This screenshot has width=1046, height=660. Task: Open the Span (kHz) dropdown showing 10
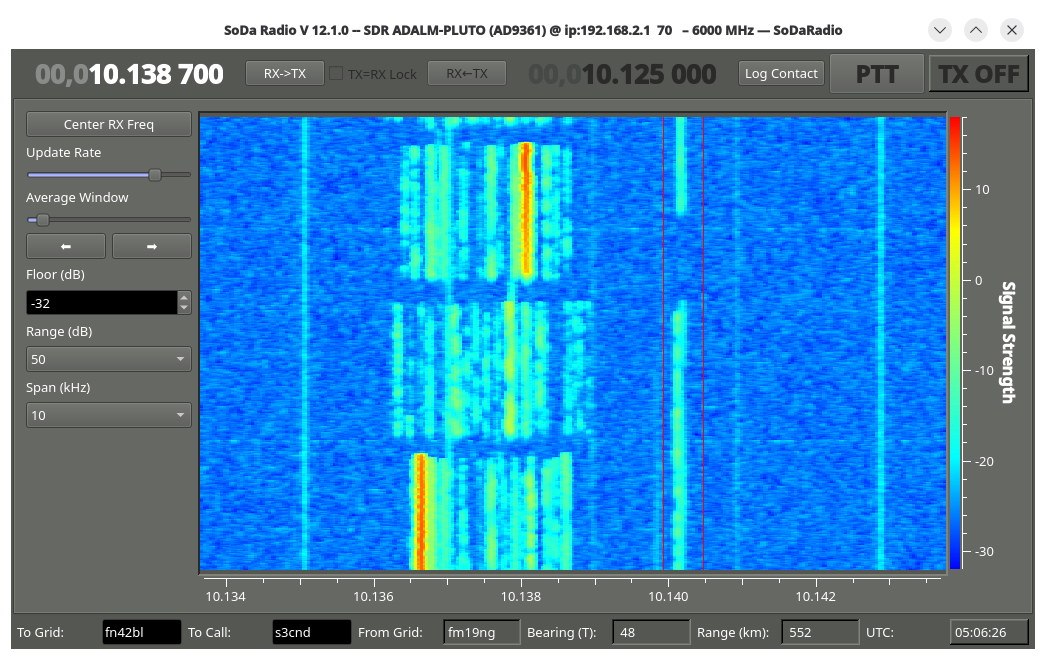click(x=109, y=415)
